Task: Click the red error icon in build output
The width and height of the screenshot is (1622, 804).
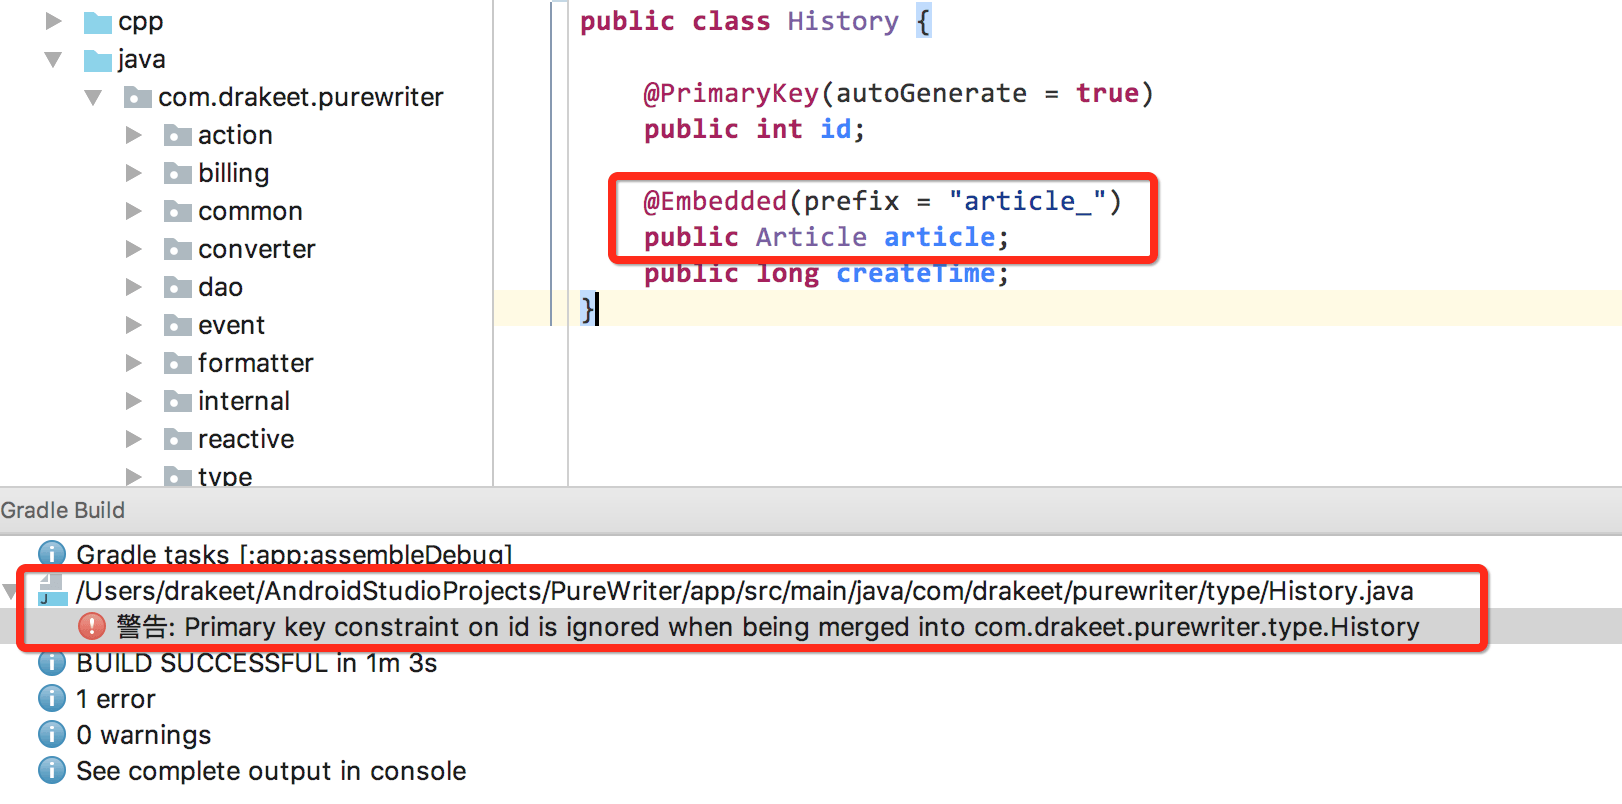Action: point(92,627)
